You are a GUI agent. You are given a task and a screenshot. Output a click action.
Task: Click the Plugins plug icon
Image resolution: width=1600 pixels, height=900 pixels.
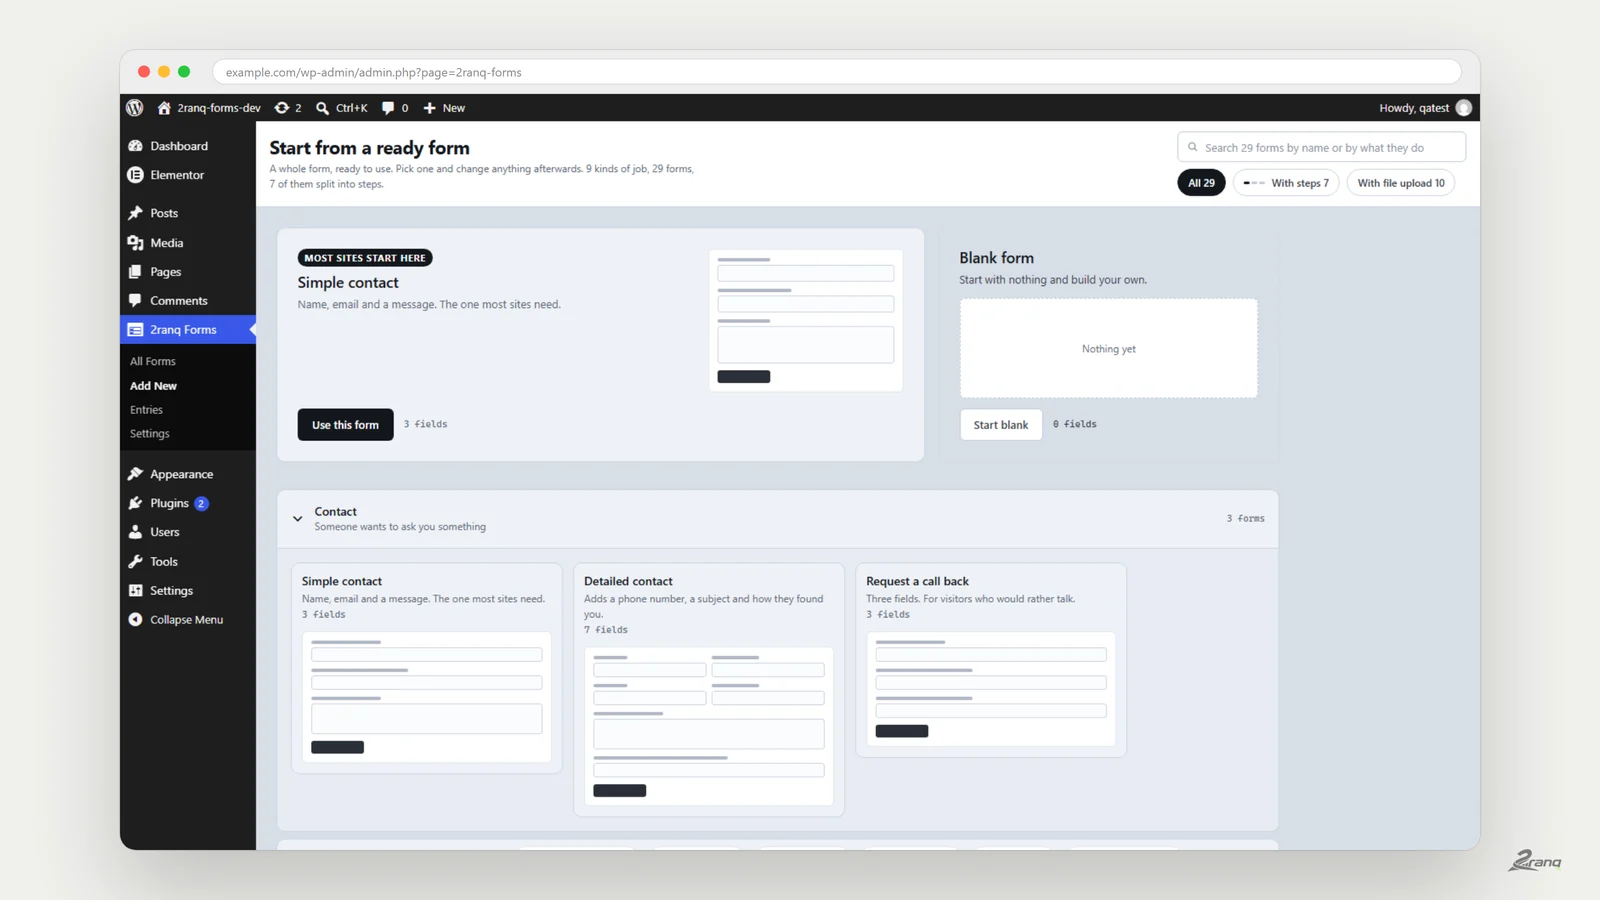(136, 503)
